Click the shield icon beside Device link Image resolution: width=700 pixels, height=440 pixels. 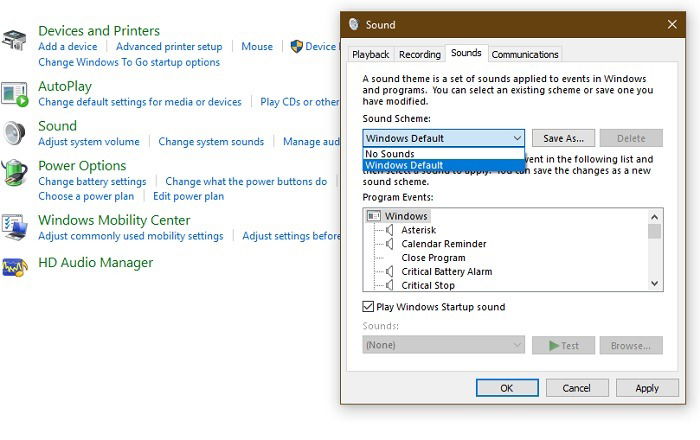(x=296, y=46)
